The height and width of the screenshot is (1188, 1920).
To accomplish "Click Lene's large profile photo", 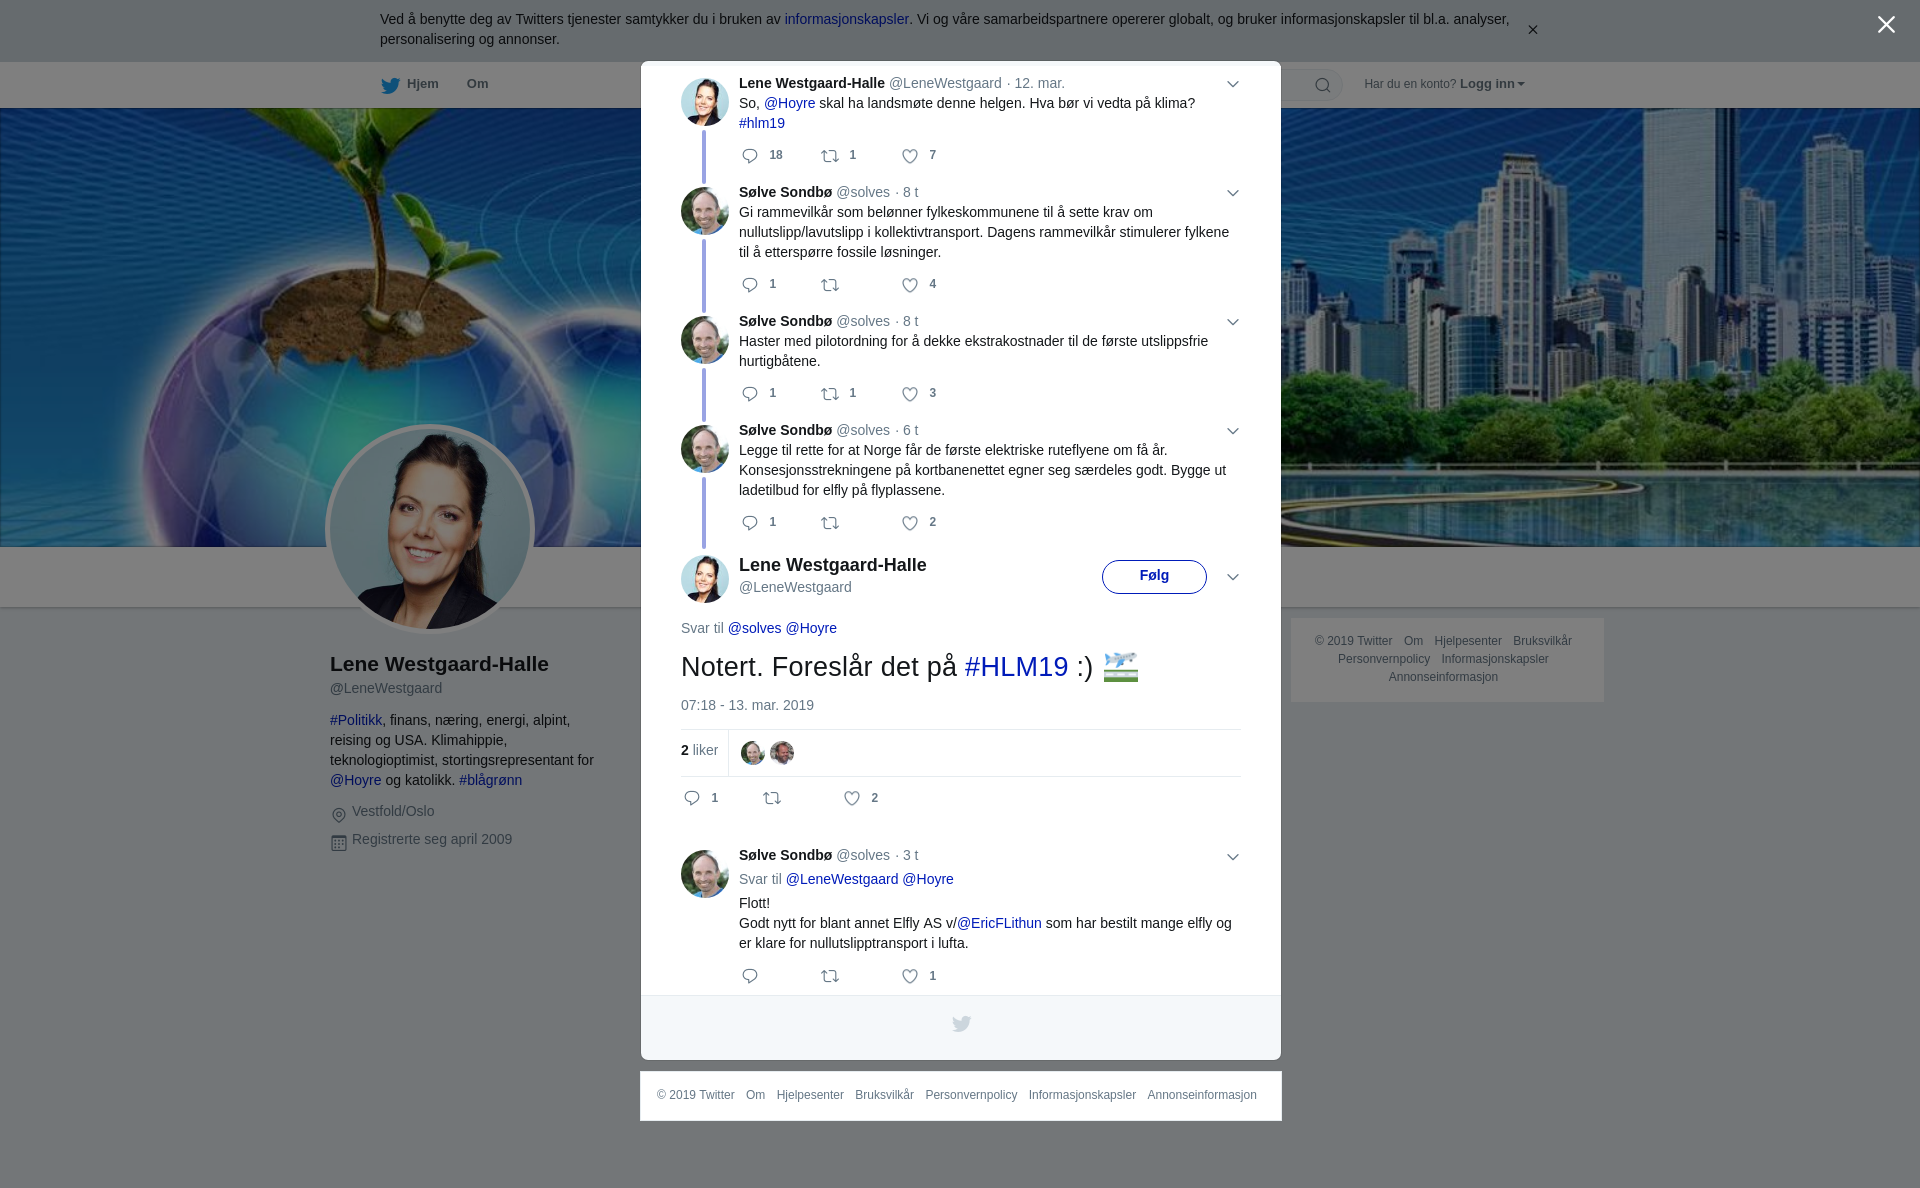I will coord(430,530).
